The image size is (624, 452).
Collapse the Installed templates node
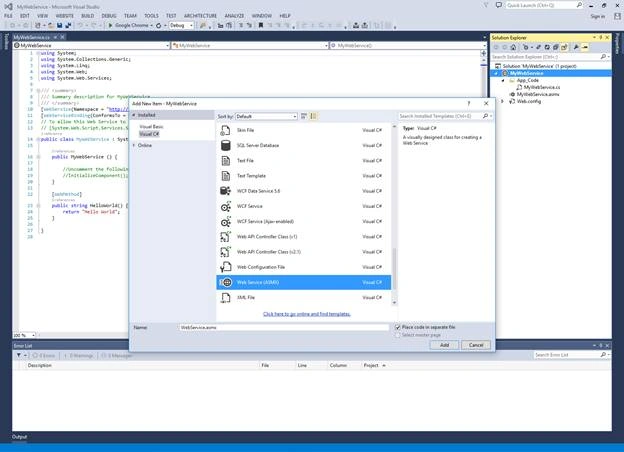pos(134,115)
